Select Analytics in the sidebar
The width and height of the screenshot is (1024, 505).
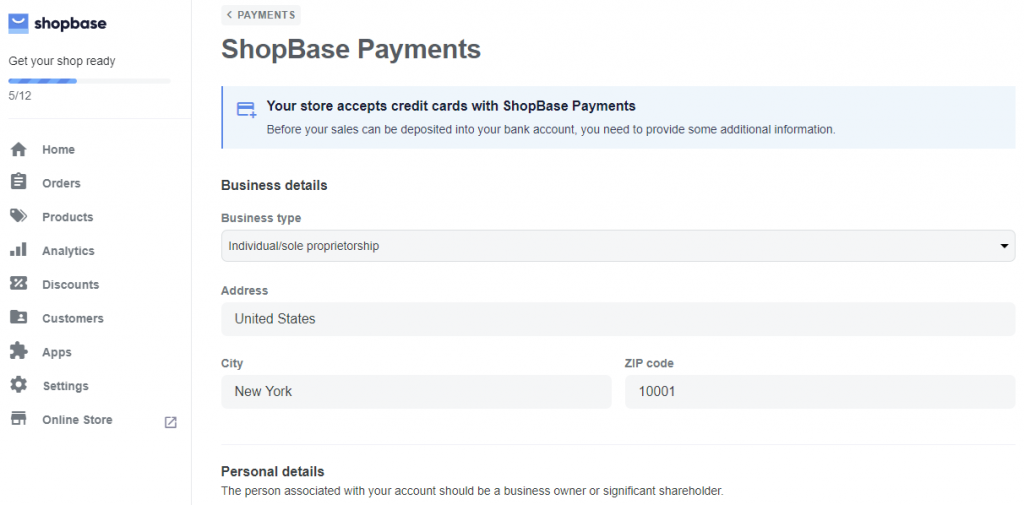click(x=68, y=251)
